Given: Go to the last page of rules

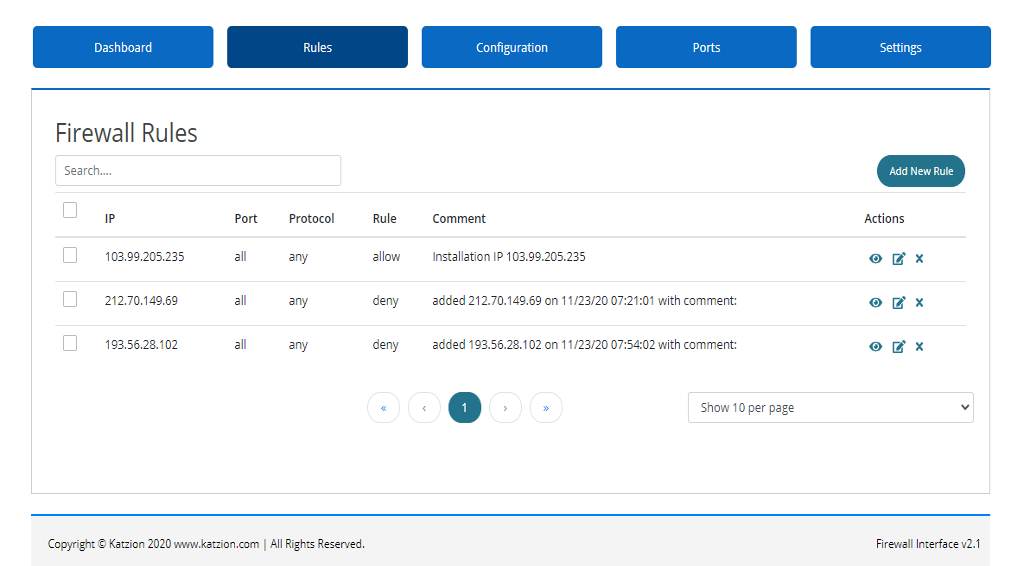Looking at the screenshot, I should click(x=545, y=408).
